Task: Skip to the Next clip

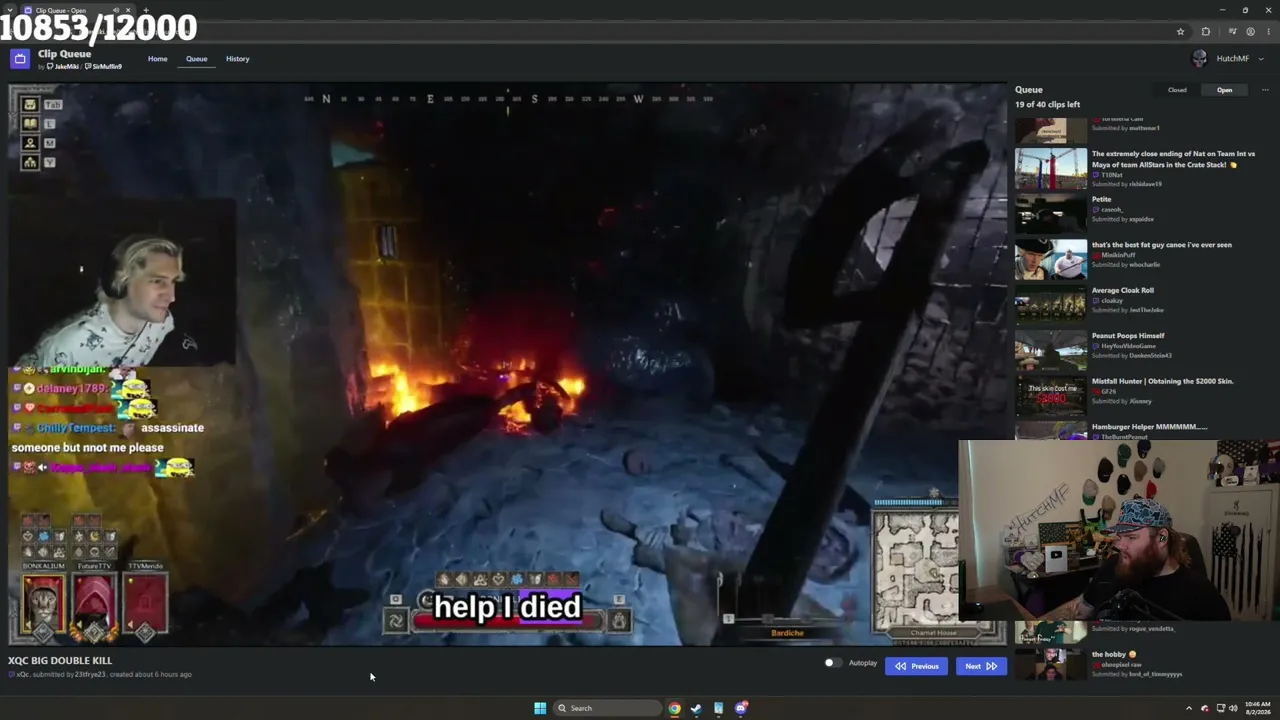Action: click(x=981, y=666)
